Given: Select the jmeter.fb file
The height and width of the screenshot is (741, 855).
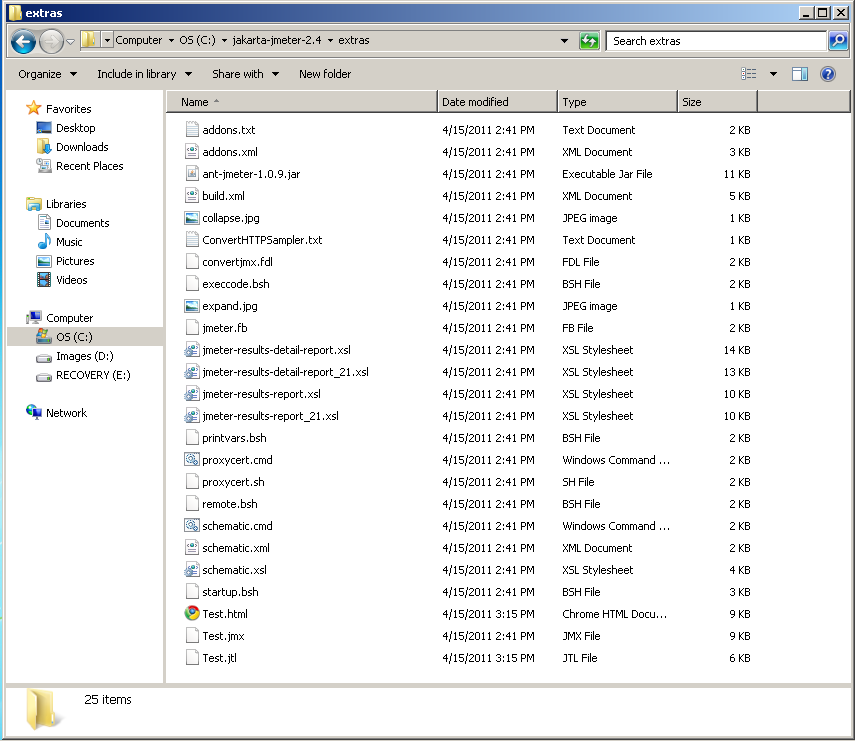Looking at the screenshot, I should pos(225,328).
